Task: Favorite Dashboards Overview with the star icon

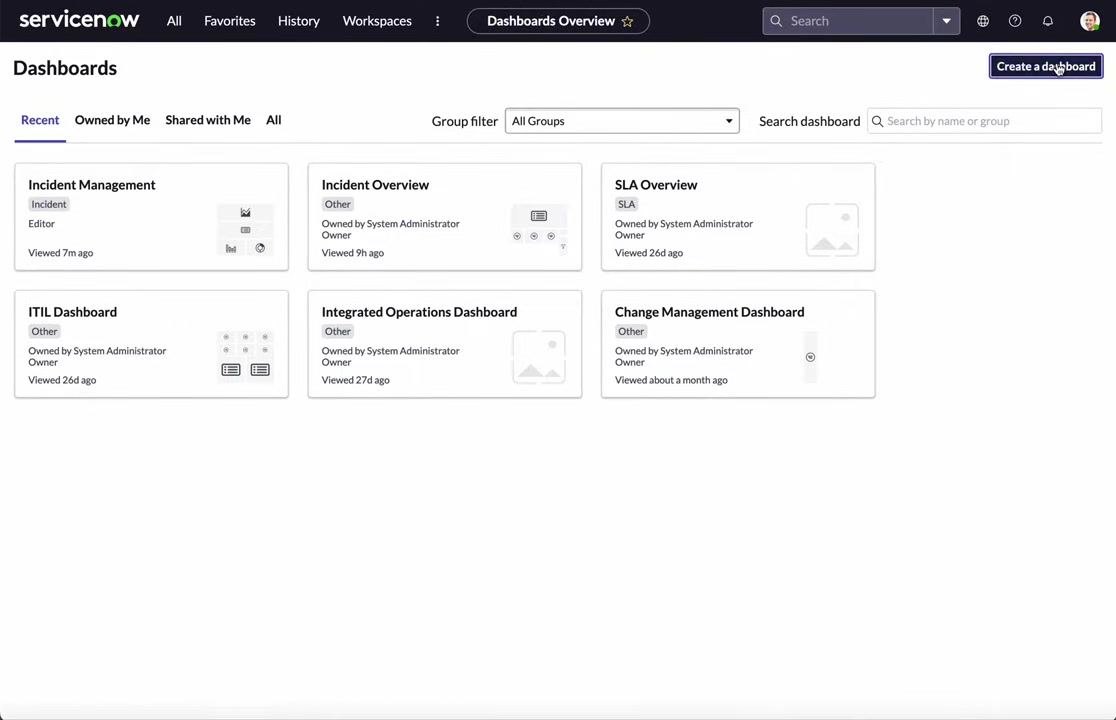Action: pos(627,21)
